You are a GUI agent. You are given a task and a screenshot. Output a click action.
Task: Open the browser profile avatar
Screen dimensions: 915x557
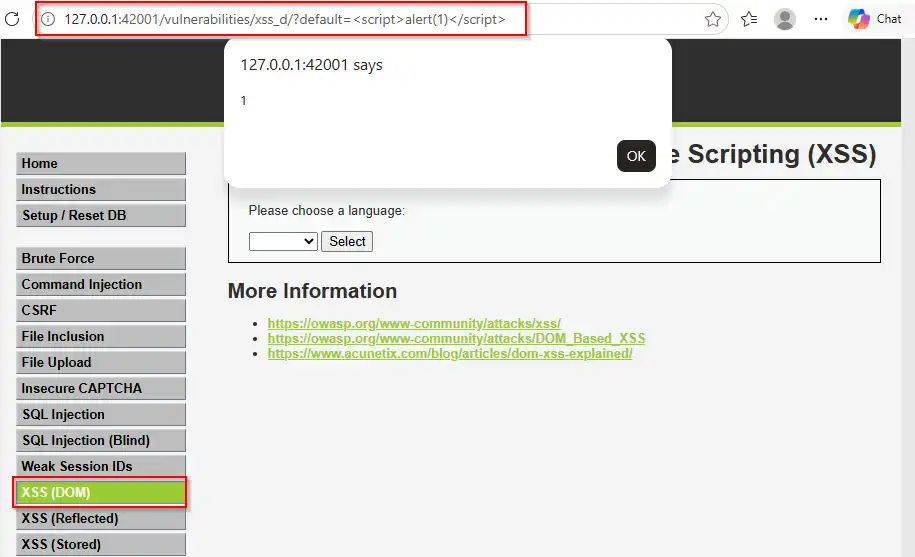[x=785, y=19]
